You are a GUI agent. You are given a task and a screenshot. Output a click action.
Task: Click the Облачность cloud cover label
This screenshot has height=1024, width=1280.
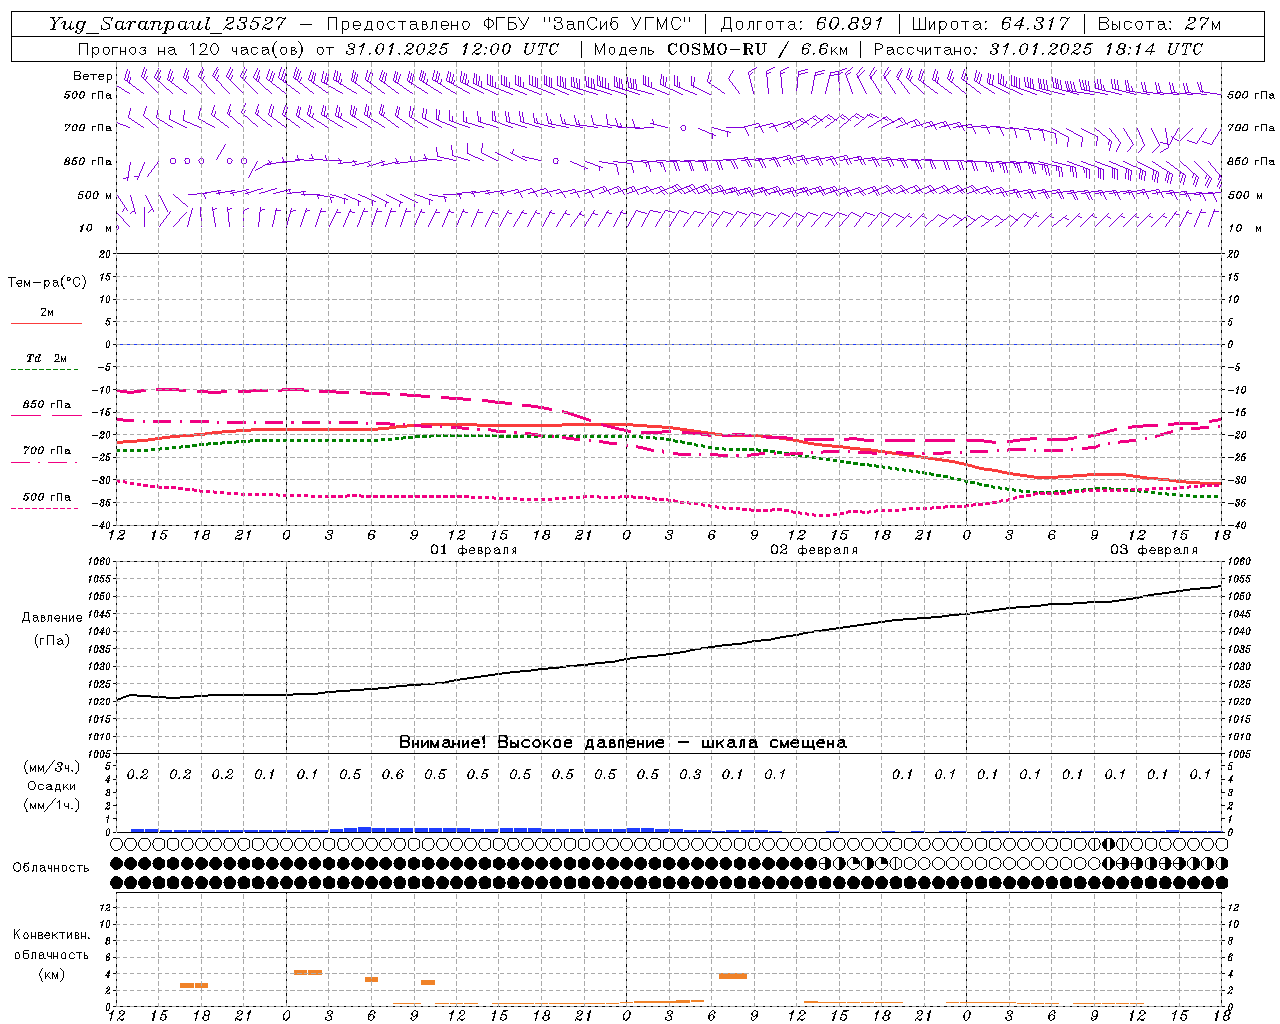(51, 867)
